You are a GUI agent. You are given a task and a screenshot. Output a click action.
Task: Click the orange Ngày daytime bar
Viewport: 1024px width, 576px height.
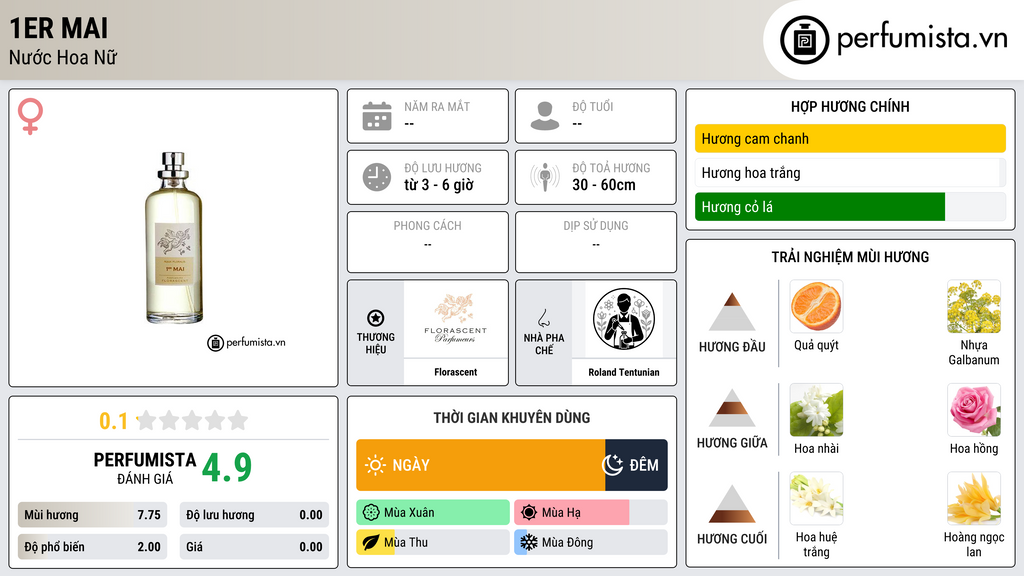click(x=481, y=465)
